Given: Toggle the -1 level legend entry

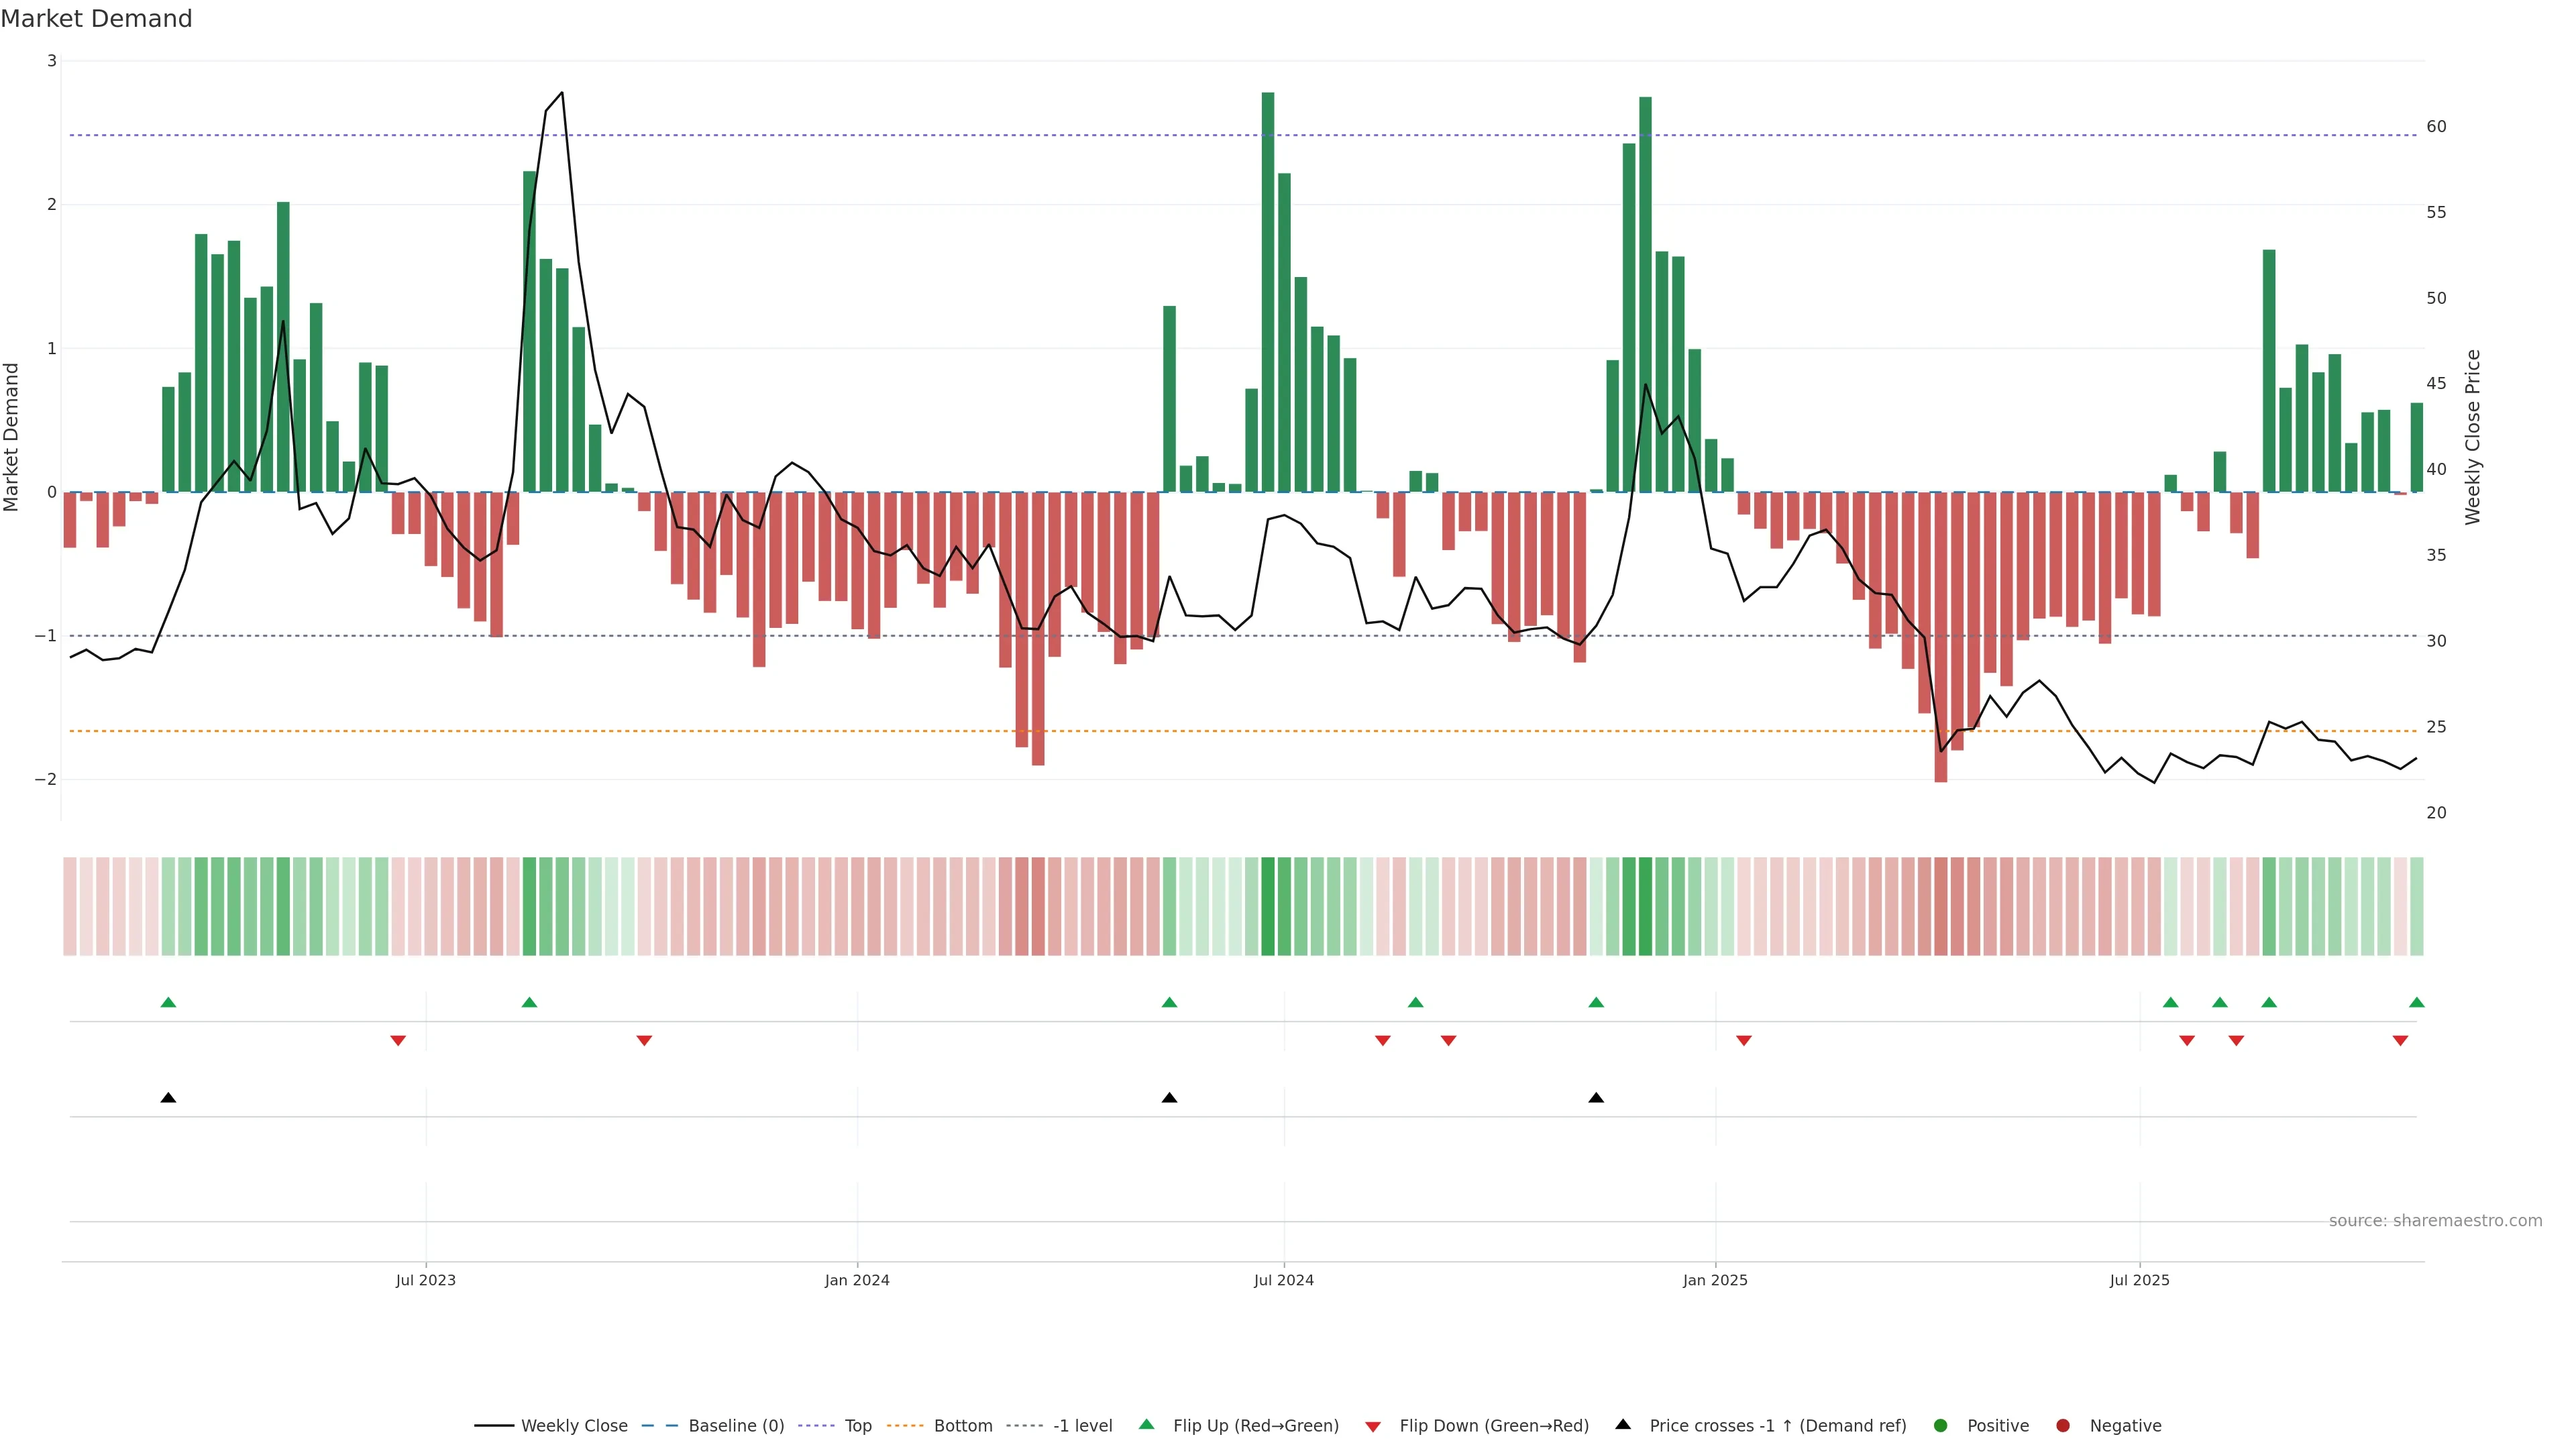Looking at the screenshot, I should point(1082,1426).
